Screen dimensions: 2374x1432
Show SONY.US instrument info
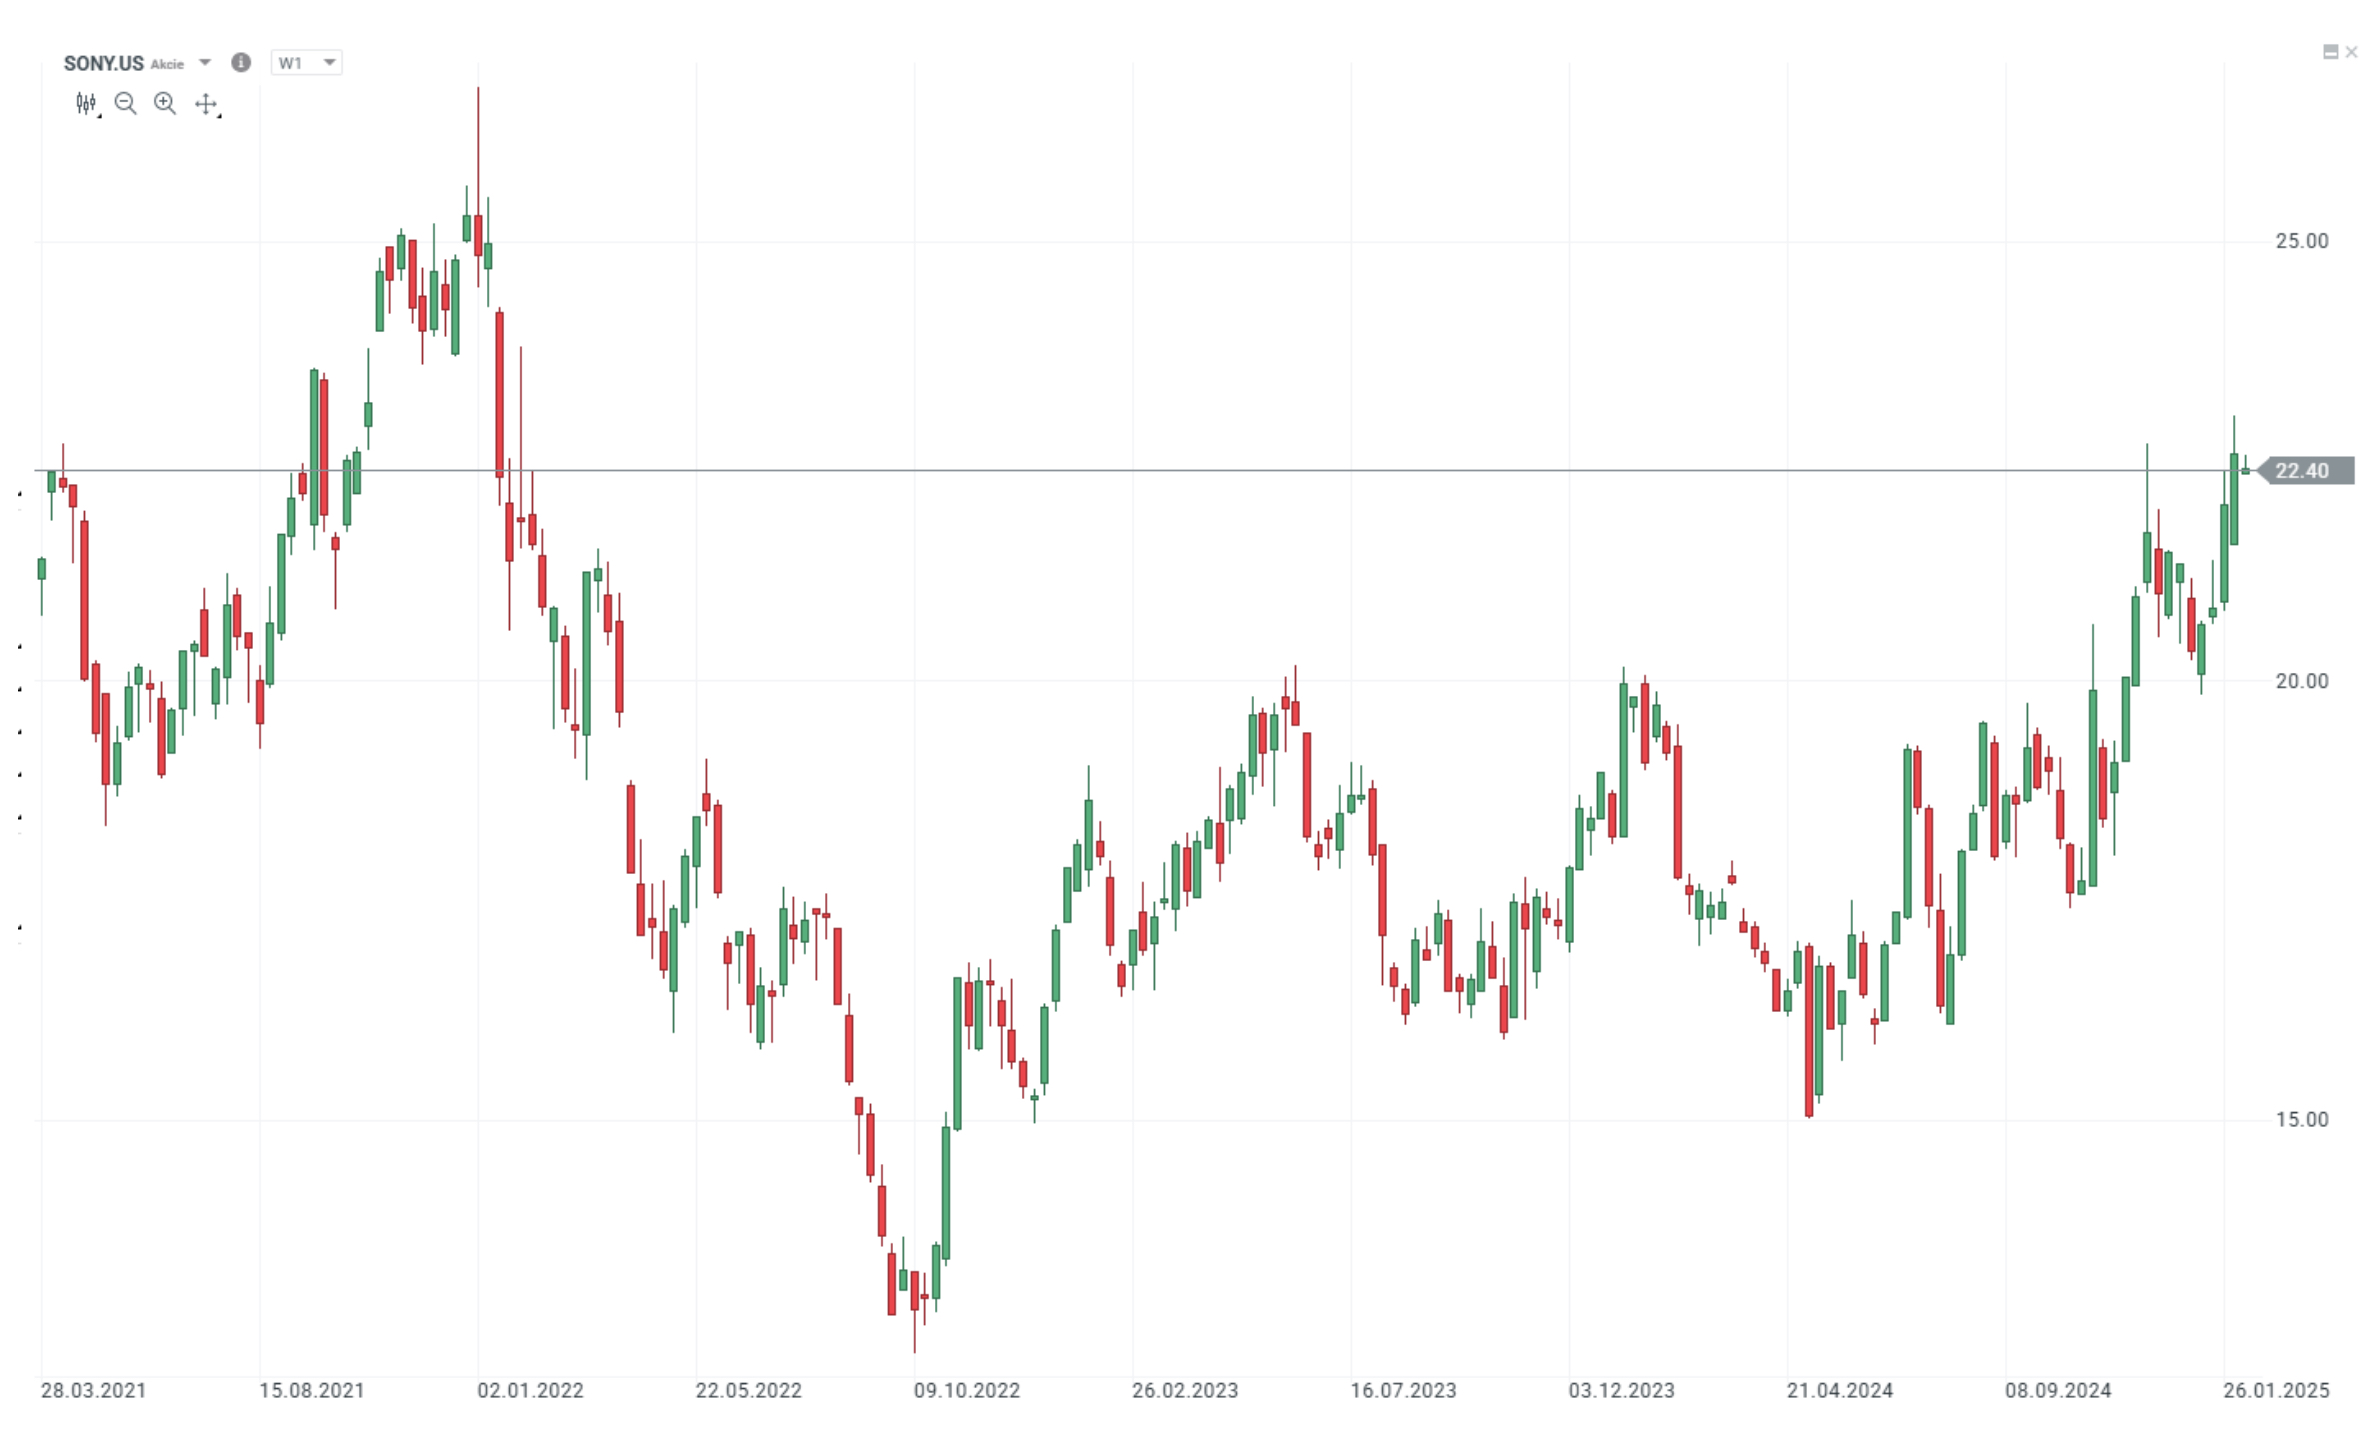point(241,63)
